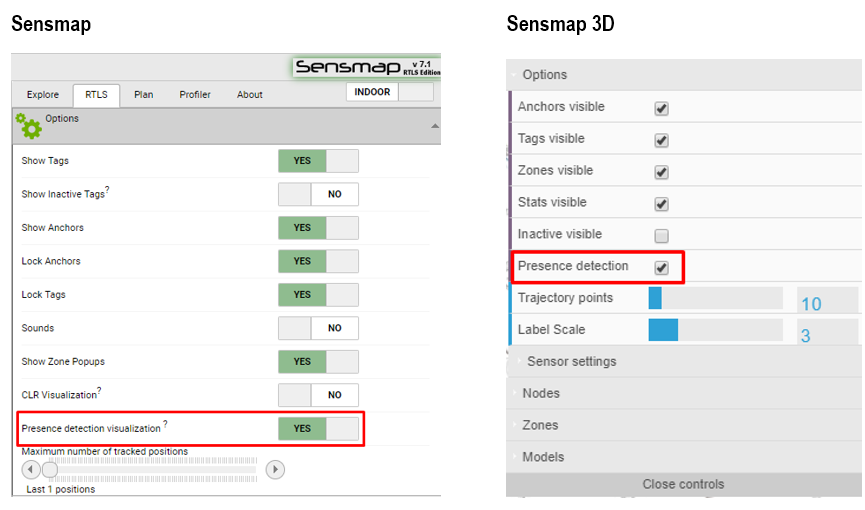The width and height of the screenshot is (865, 510).
Task: Uncheck the Anchors visible checkbox
Action: pos(661,108)
